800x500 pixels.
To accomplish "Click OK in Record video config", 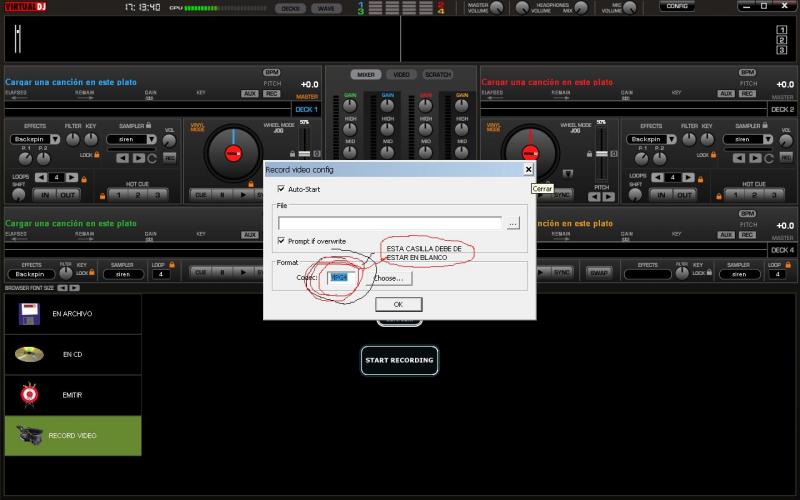I will 398,304.
